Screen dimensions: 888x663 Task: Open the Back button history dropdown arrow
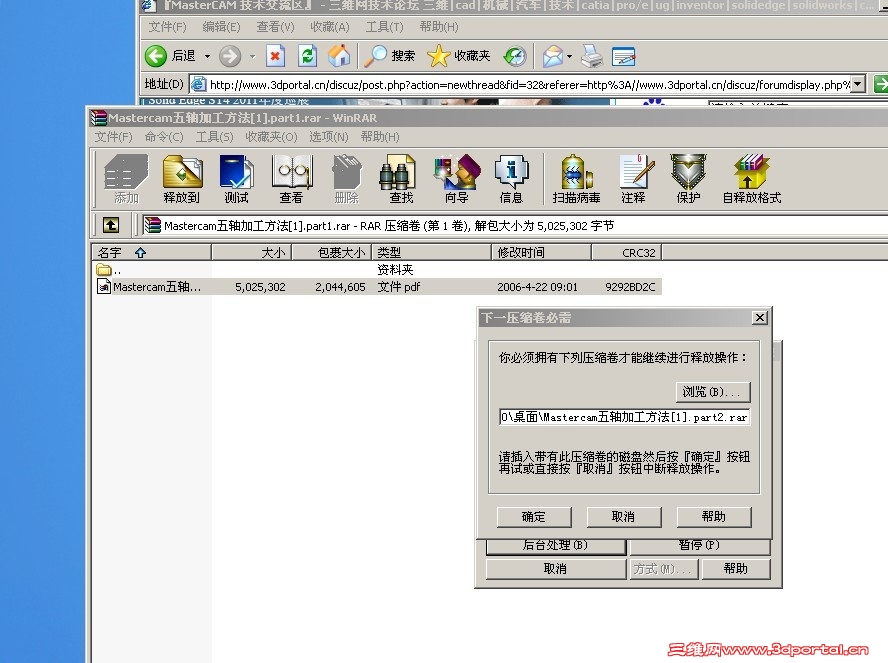pyautogui.click(x=207, y=56)
